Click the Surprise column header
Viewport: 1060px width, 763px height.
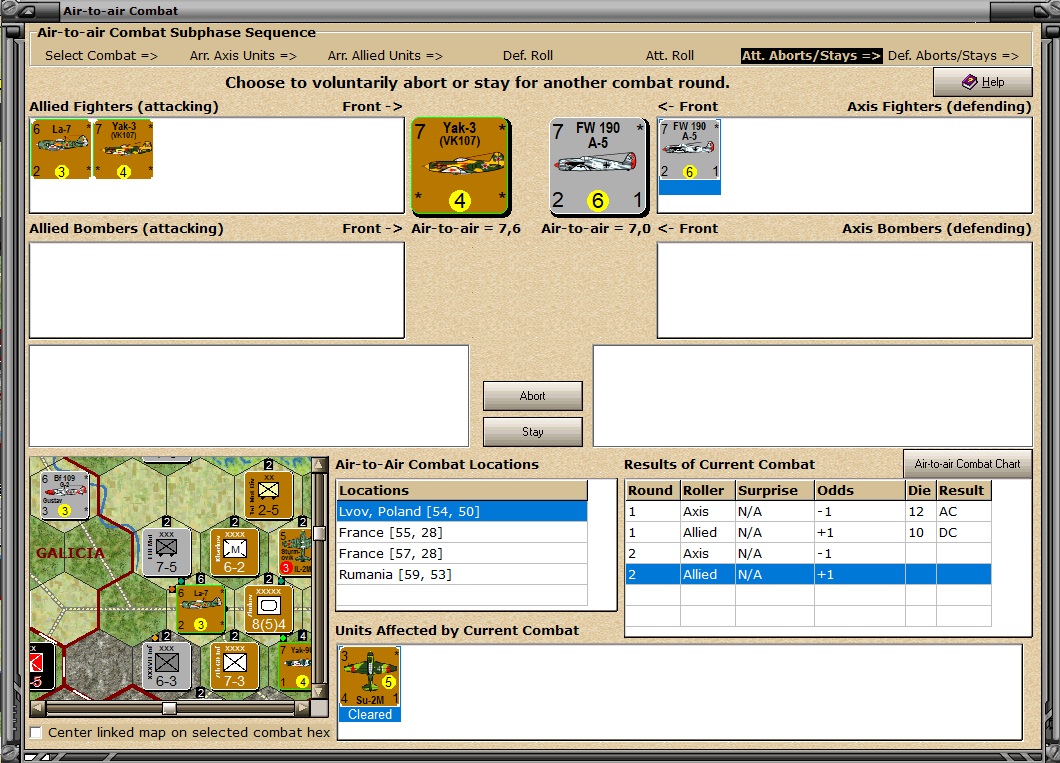tap(775, 491)
